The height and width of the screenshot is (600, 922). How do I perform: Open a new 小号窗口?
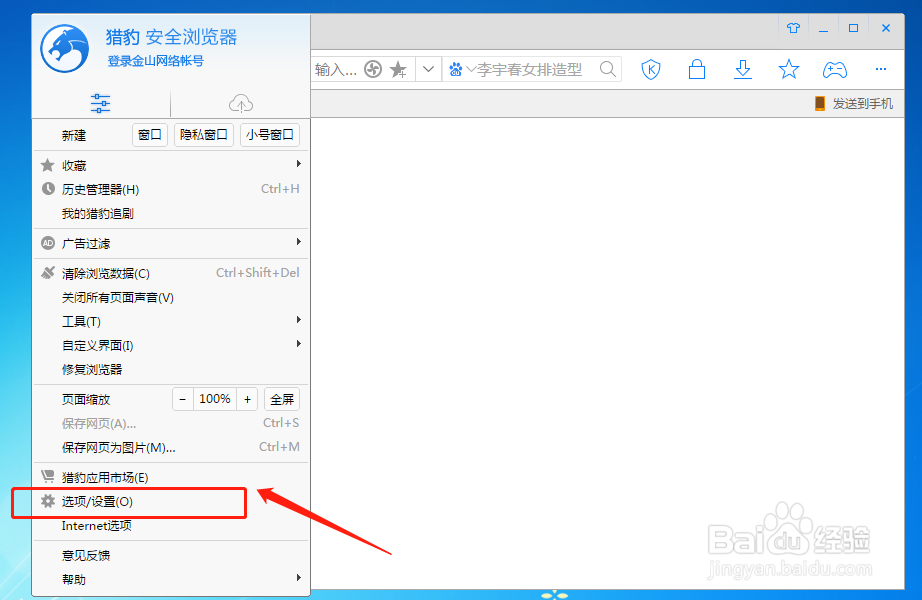coord(270,135)
